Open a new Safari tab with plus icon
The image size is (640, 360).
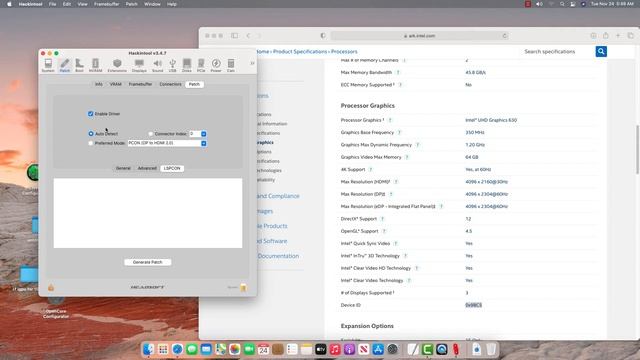coord(618,36)
